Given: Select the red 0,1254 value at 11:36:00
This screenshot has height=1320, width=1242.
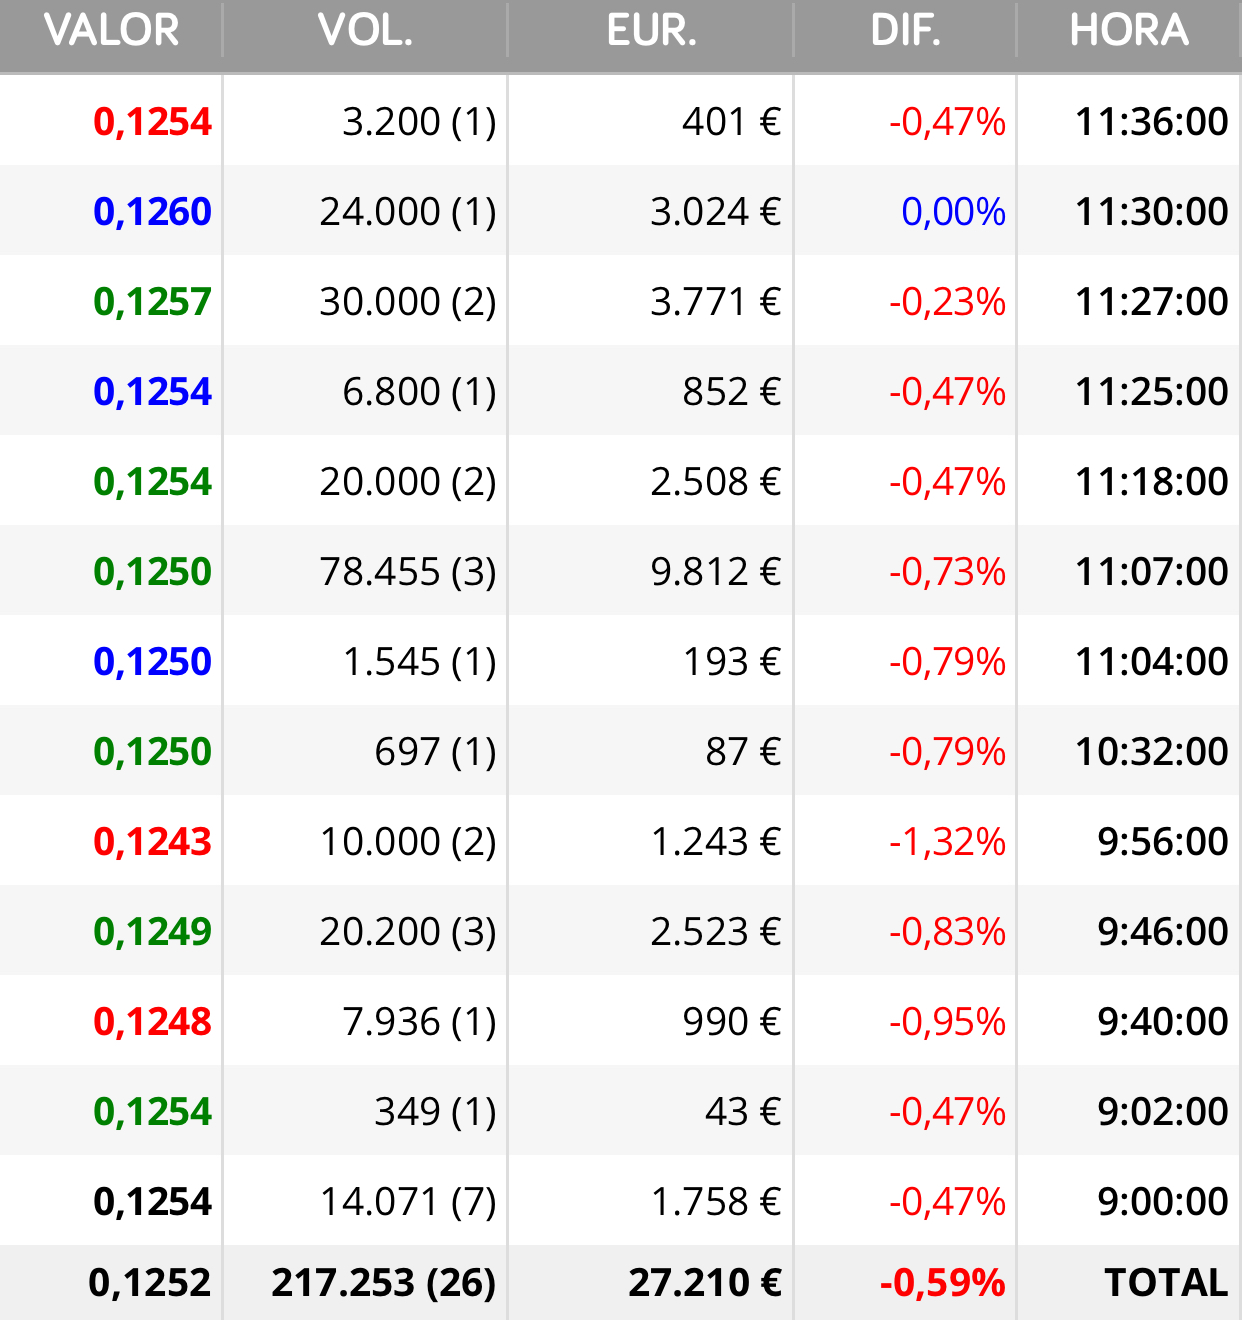Looking at the screenshot, I should pyautogui.click(x=152, y=122).
